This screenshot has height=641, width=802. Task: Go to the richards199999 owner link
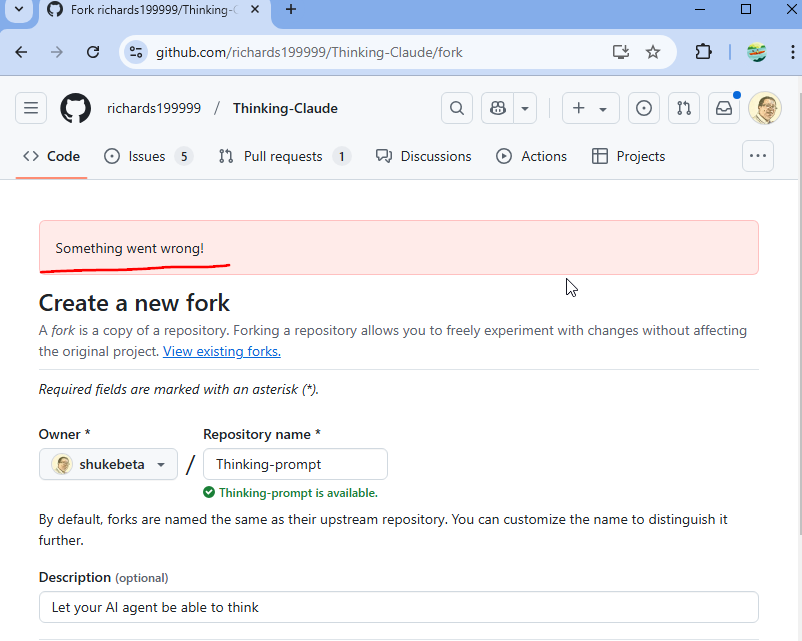point(154,108)
